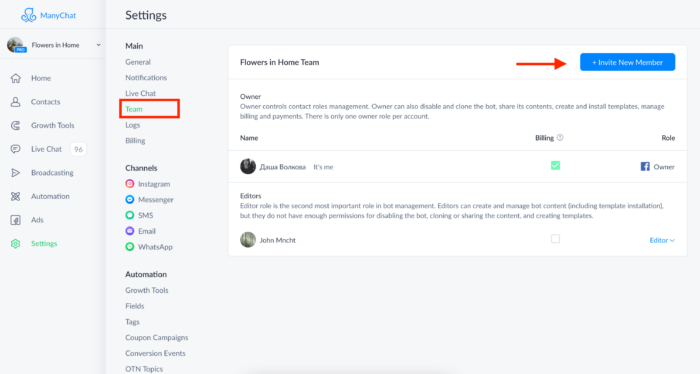Click the Flowers in Home account avatar
Viewport: 700px width, 374px height.
tap(15, 45)
